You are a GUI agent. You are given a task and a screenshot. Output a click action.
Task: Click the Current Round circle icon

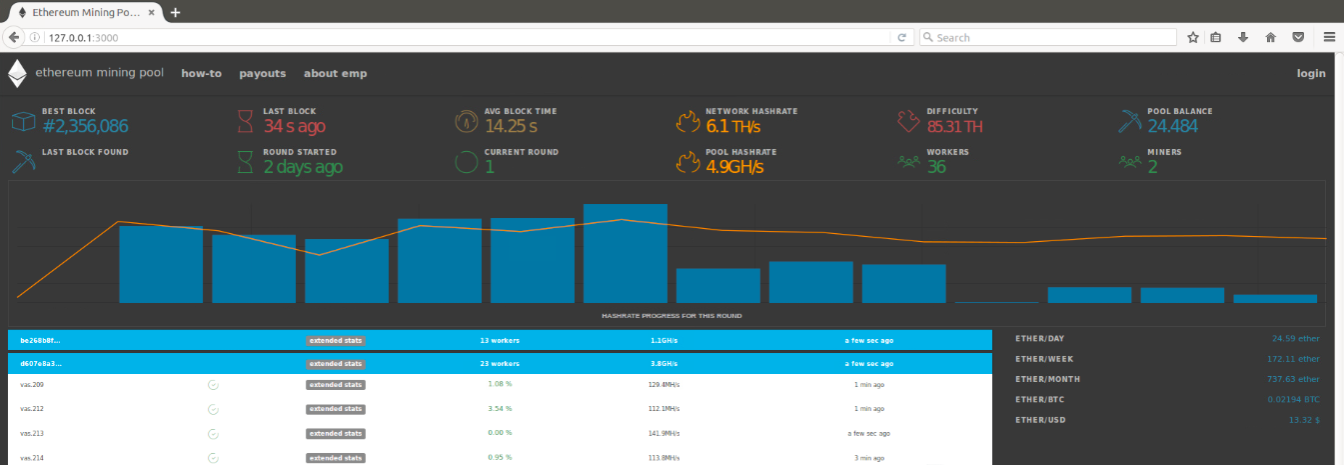tap(466, 162)
